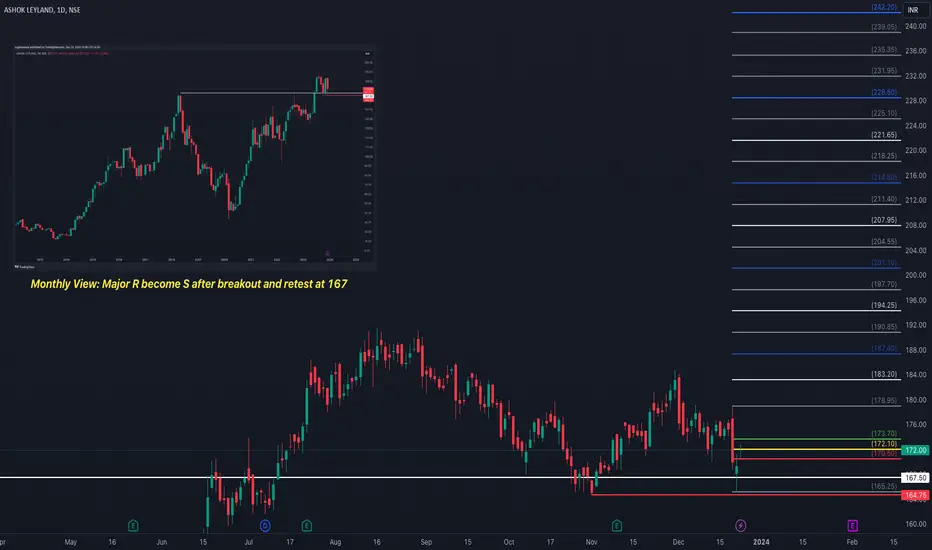This screenshot has width=932, height=550.
Task: Click the Nov label on the time axis
Action: [591, 542]
